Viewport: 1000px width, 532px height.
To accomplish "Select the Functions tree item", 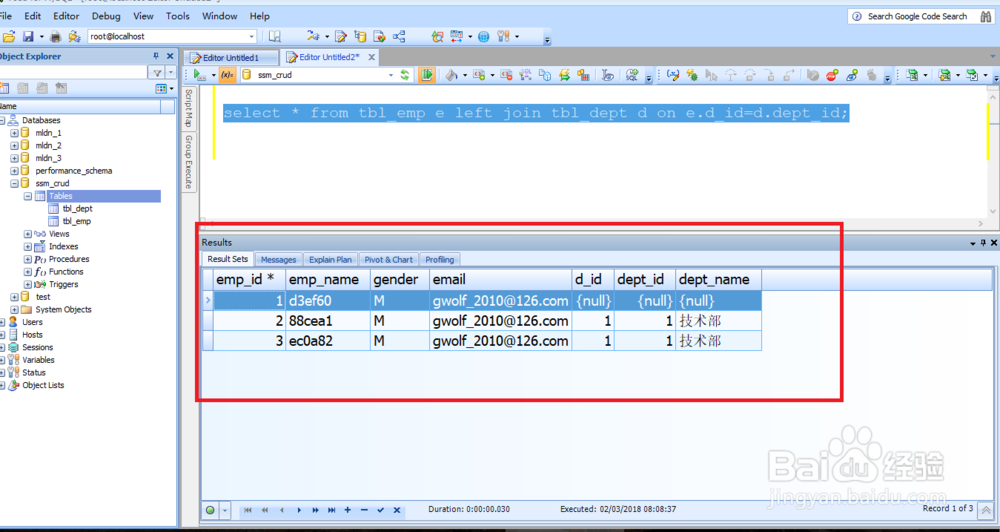I will click(66, 272).
